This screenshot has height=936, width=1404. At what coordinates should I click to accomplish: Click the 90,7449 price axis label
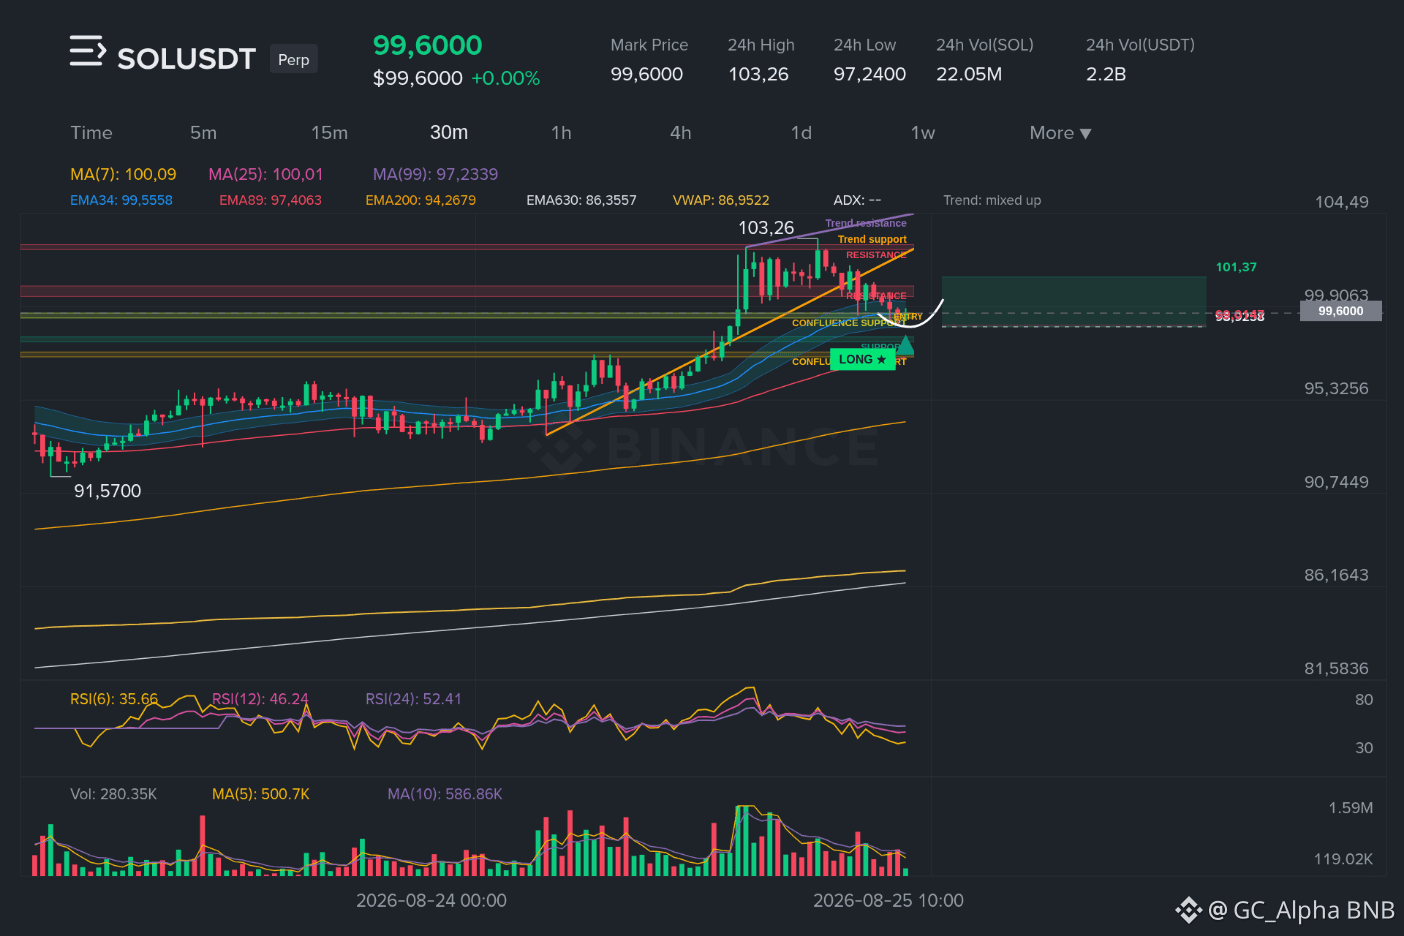pos(1336,482)
